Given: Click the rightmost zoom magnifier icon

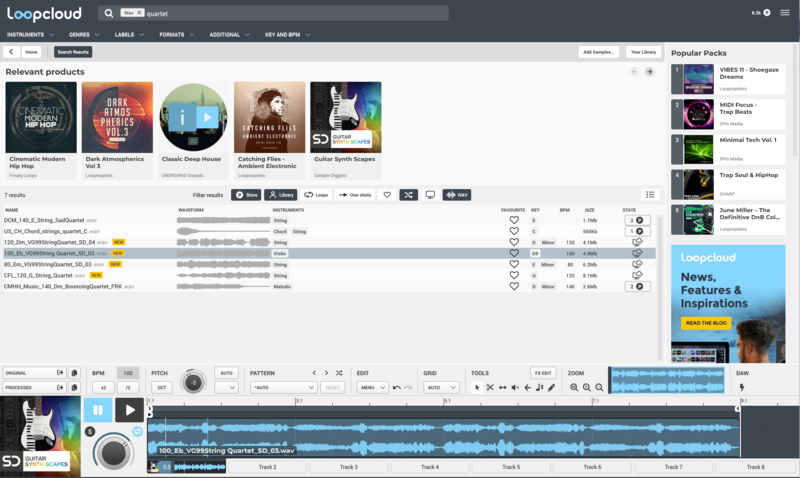Looking at the screenshot, I should [599, 388].
